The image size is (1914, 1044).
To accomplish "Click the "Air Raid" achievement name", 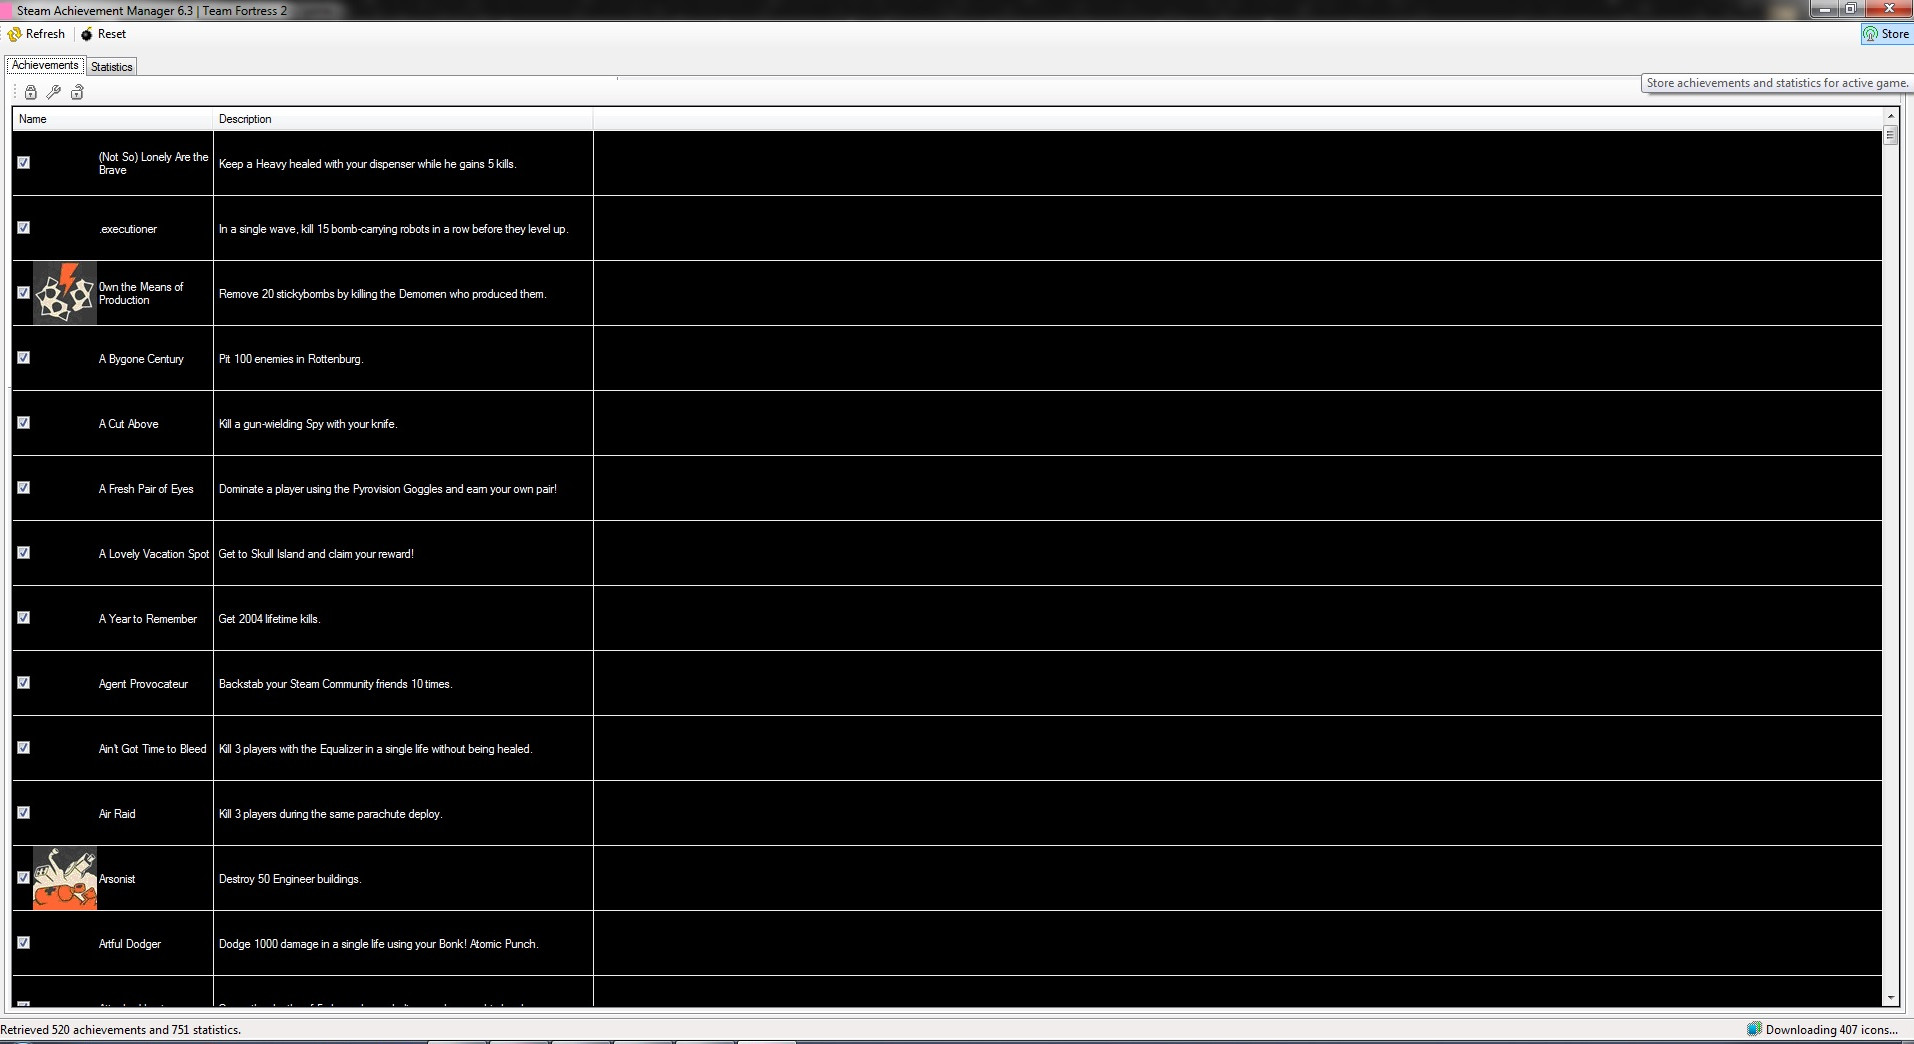I will click(x=117, y=814).
